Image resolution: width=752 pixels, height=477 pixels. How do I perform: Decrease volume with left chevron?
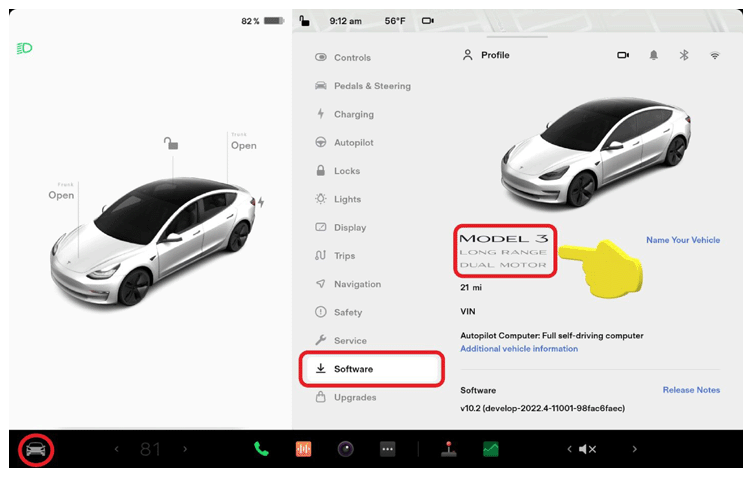[x=569, y=449]
